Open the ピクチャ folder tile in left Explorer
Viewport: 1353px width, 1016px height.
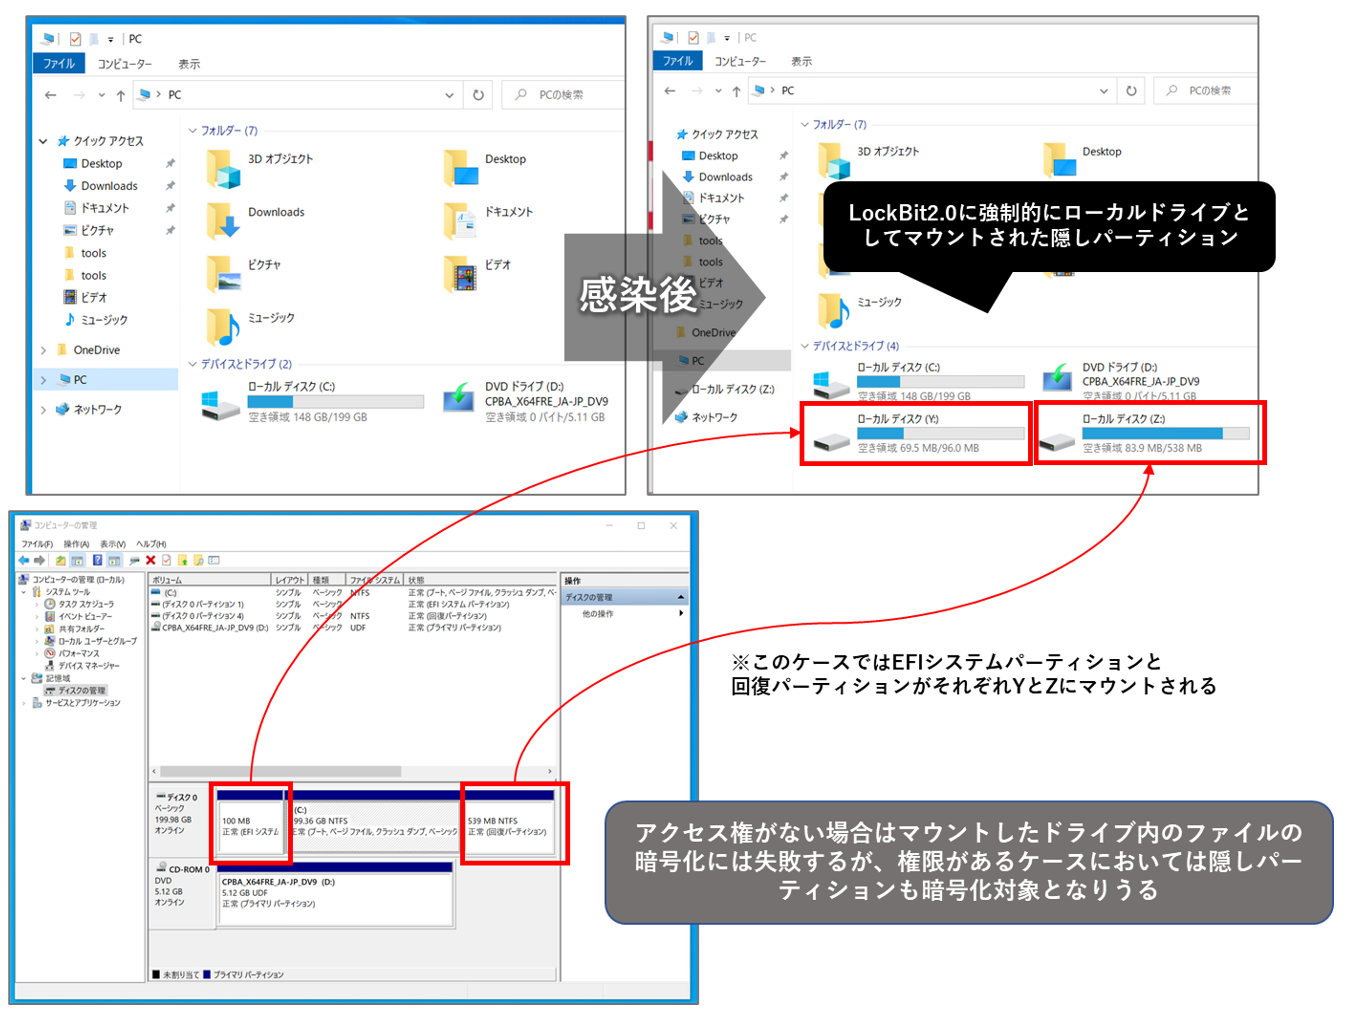pyautogui.click(x=244, y=274)
